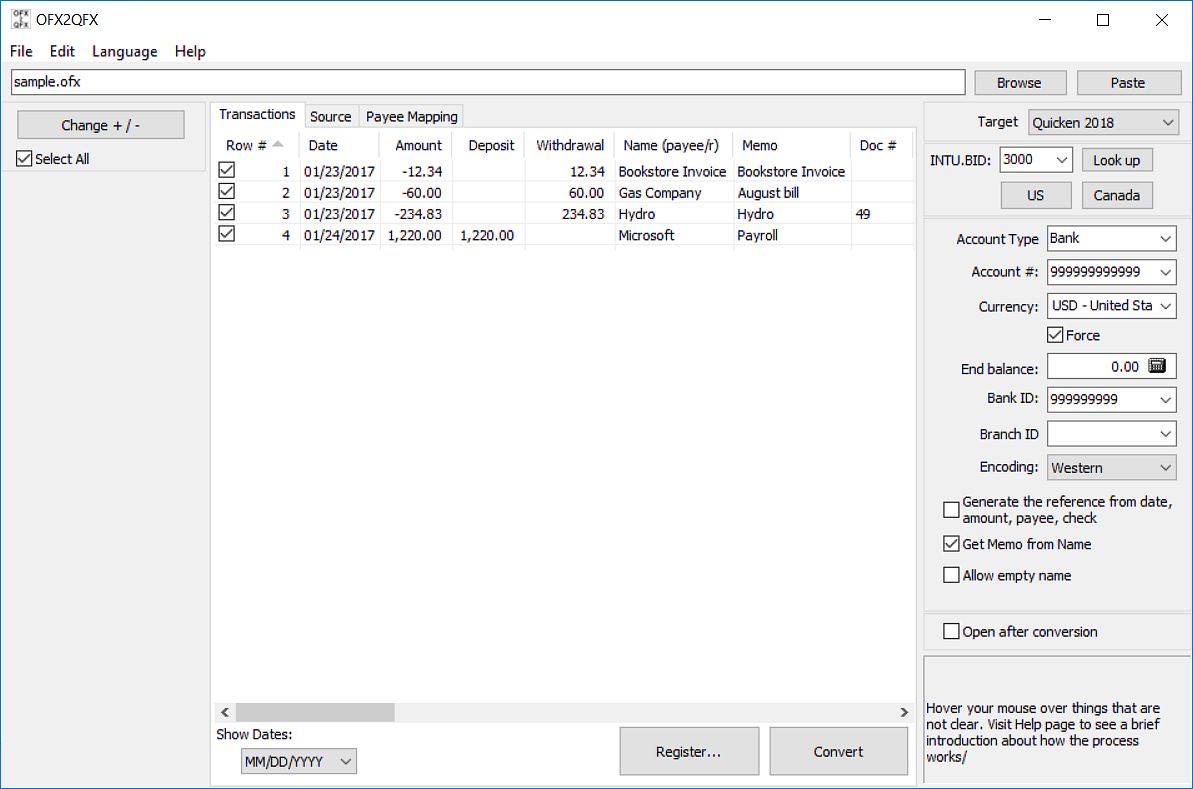Viewport: 1193px width, 789px height.
Task: Click the Paste button
Action: [1128, 82]
